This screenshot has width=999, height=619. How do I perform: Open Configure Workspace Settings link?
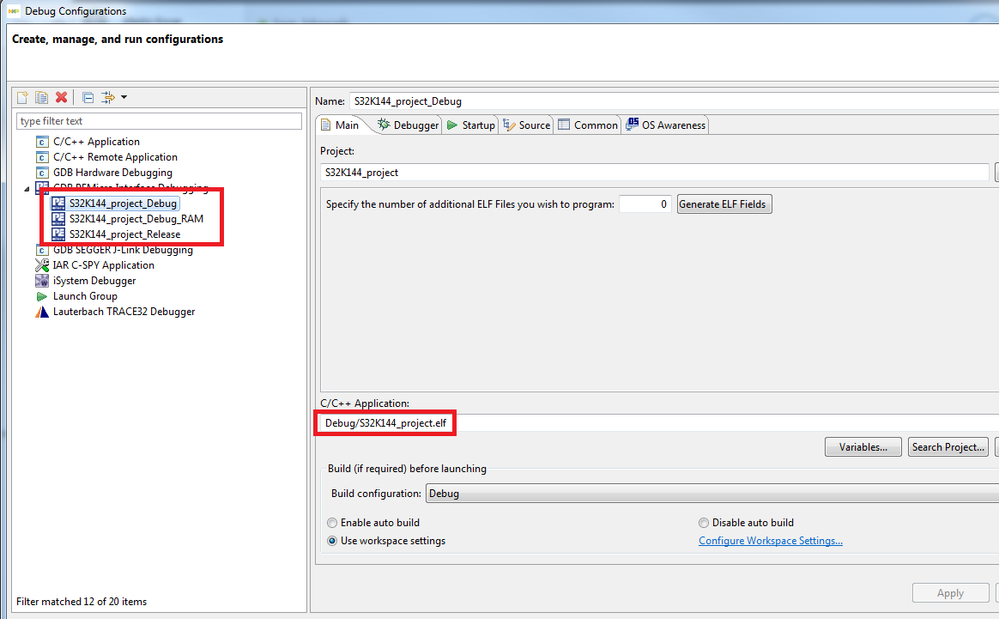pyautogui.click(x=770, y=541)
